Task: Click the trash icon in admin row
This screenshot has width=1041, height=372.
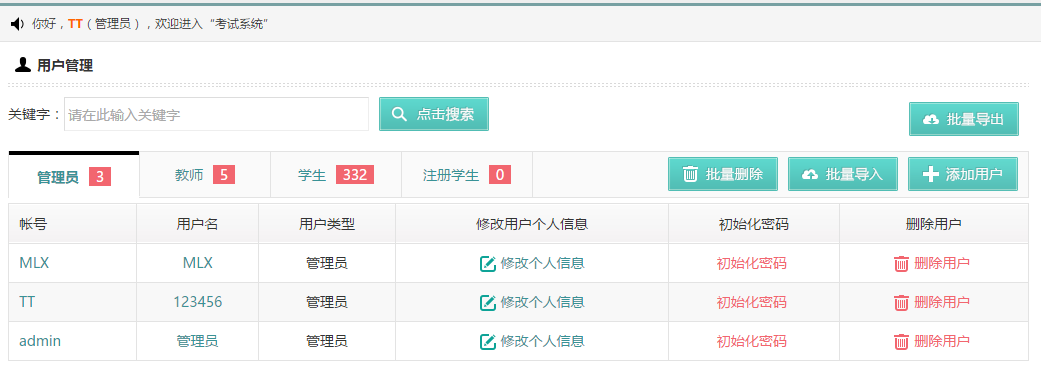Action: coord(901,342)
